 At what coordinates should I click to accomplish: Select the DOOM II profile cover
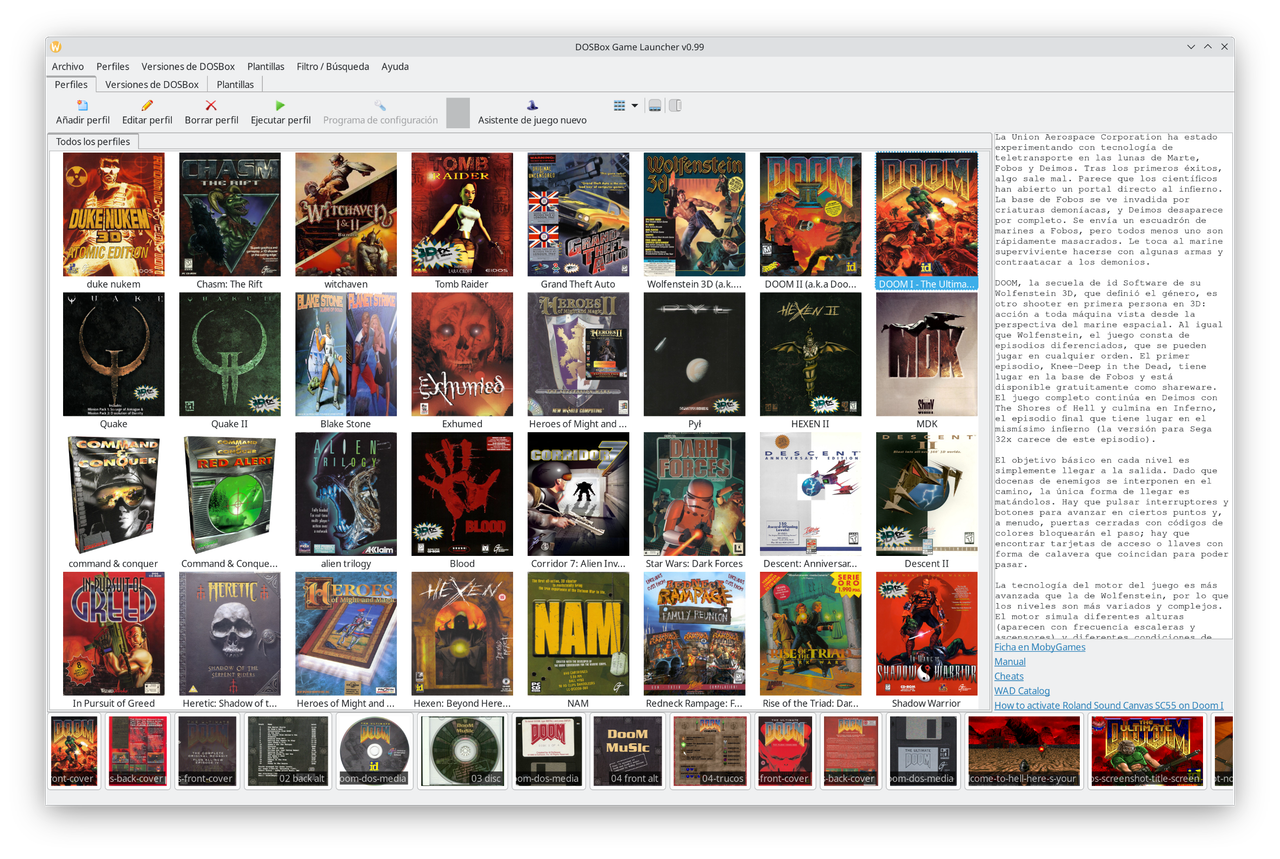[810, 214]
